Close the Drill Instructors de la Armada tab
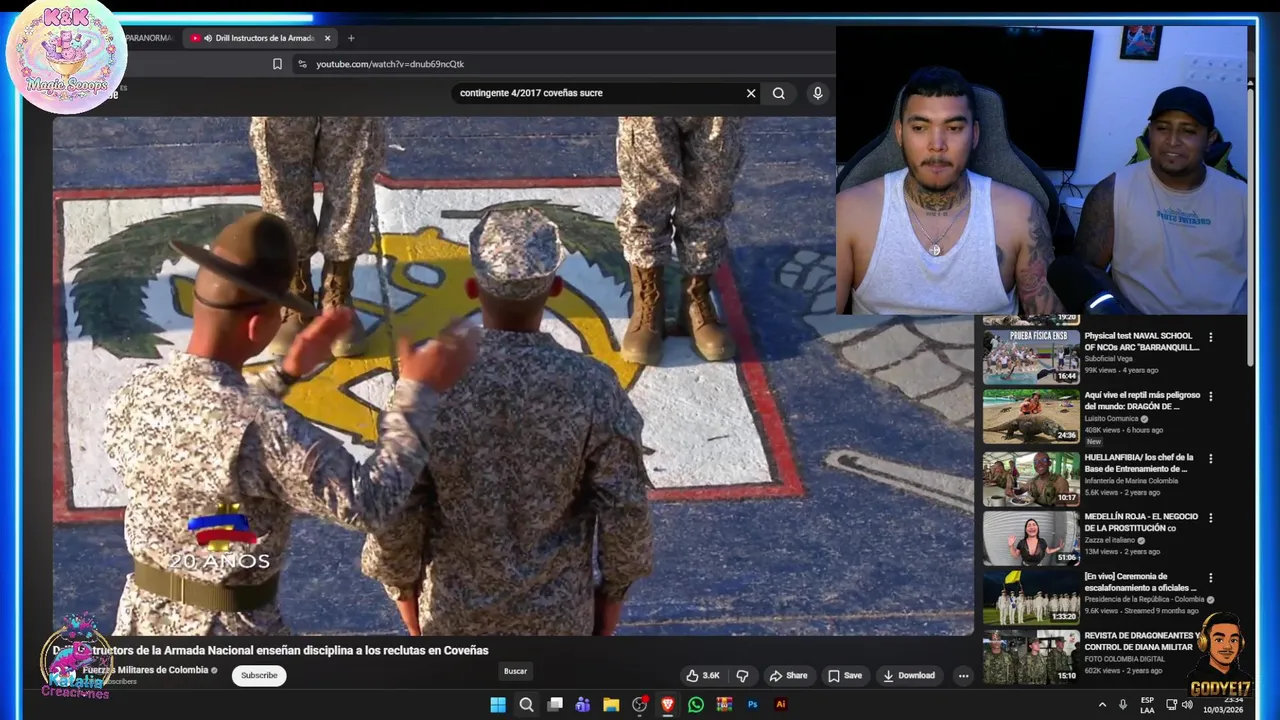 click(327, 38)
